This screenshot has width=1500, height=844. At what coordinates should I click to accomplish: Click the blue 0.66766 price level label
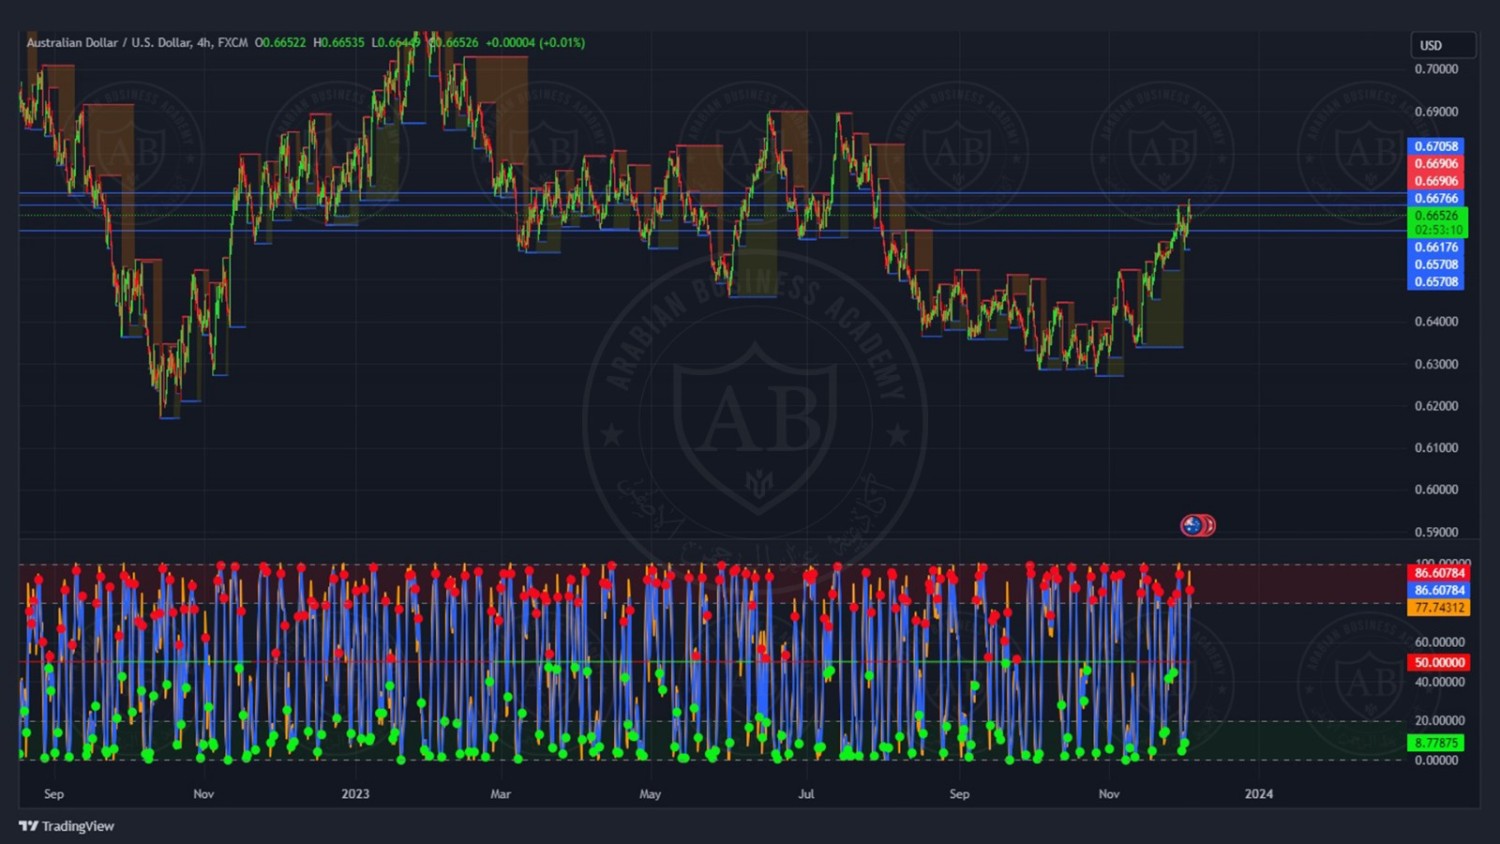pyautogui.click(x=1435, y=198)
